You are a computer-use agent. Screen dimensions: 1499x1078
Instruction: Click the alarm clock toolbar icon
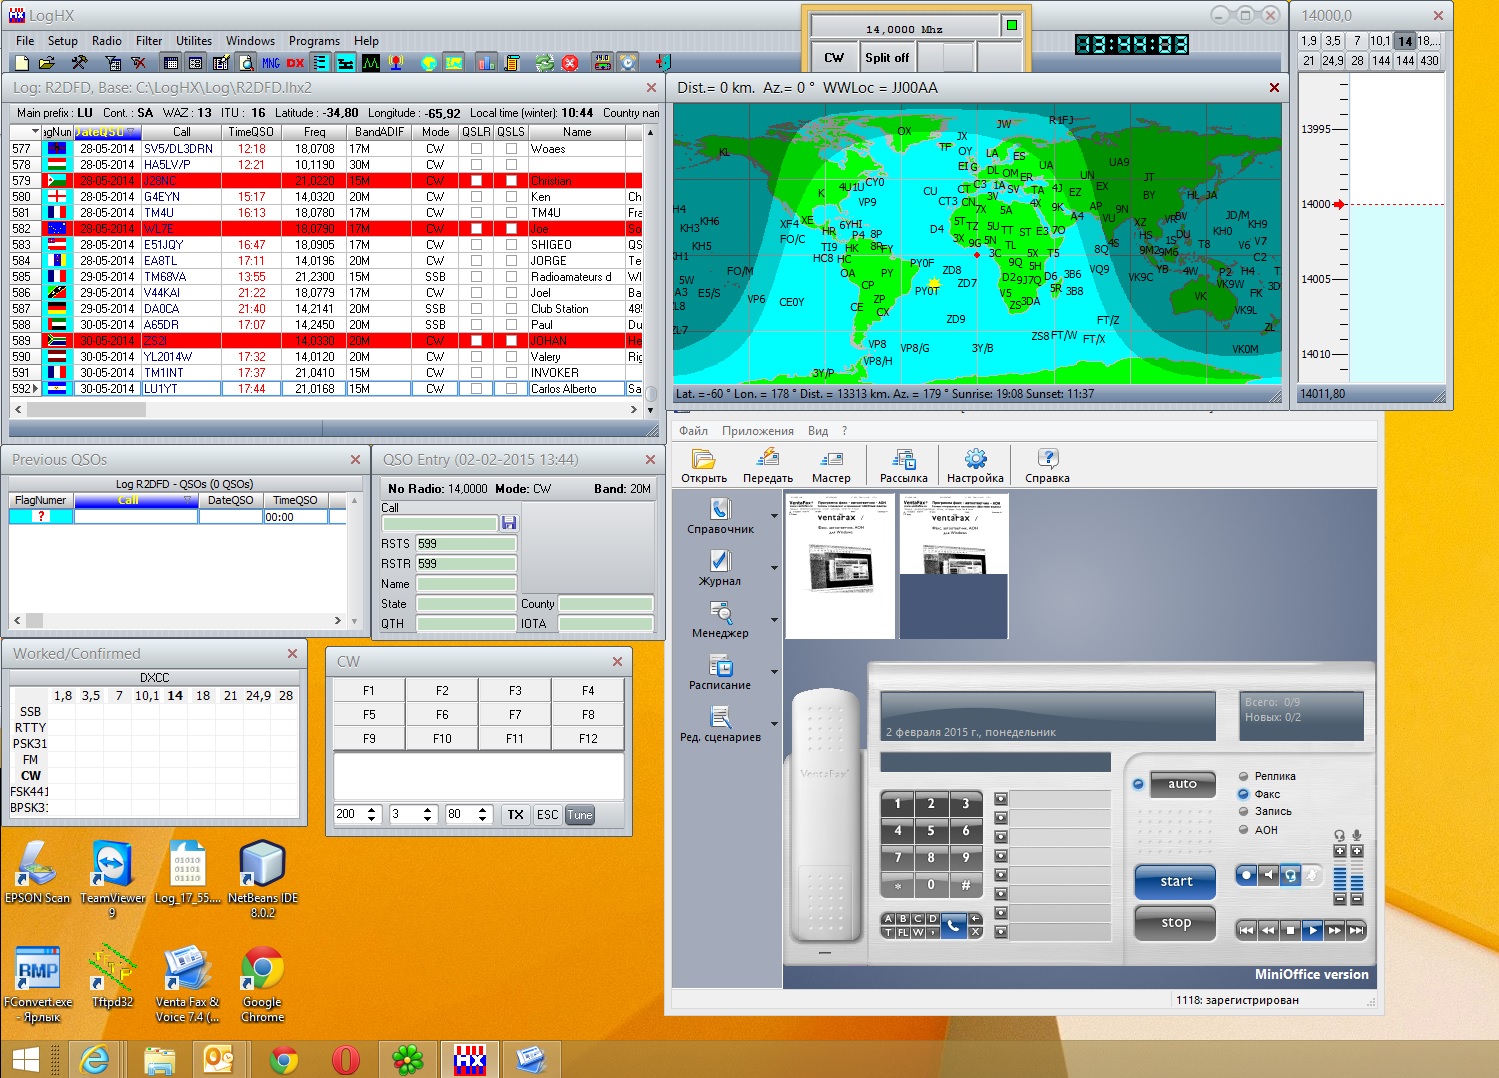click(628, 62)
